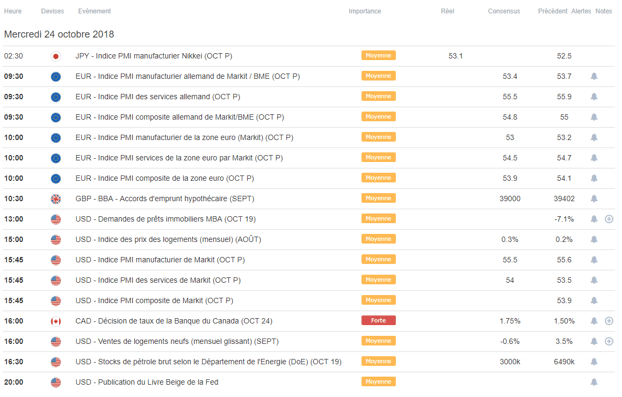
Task: Open EUR PMI manufacturier allemand Markit/BME event
Action: pyautogui.click(x=188, y=76)
